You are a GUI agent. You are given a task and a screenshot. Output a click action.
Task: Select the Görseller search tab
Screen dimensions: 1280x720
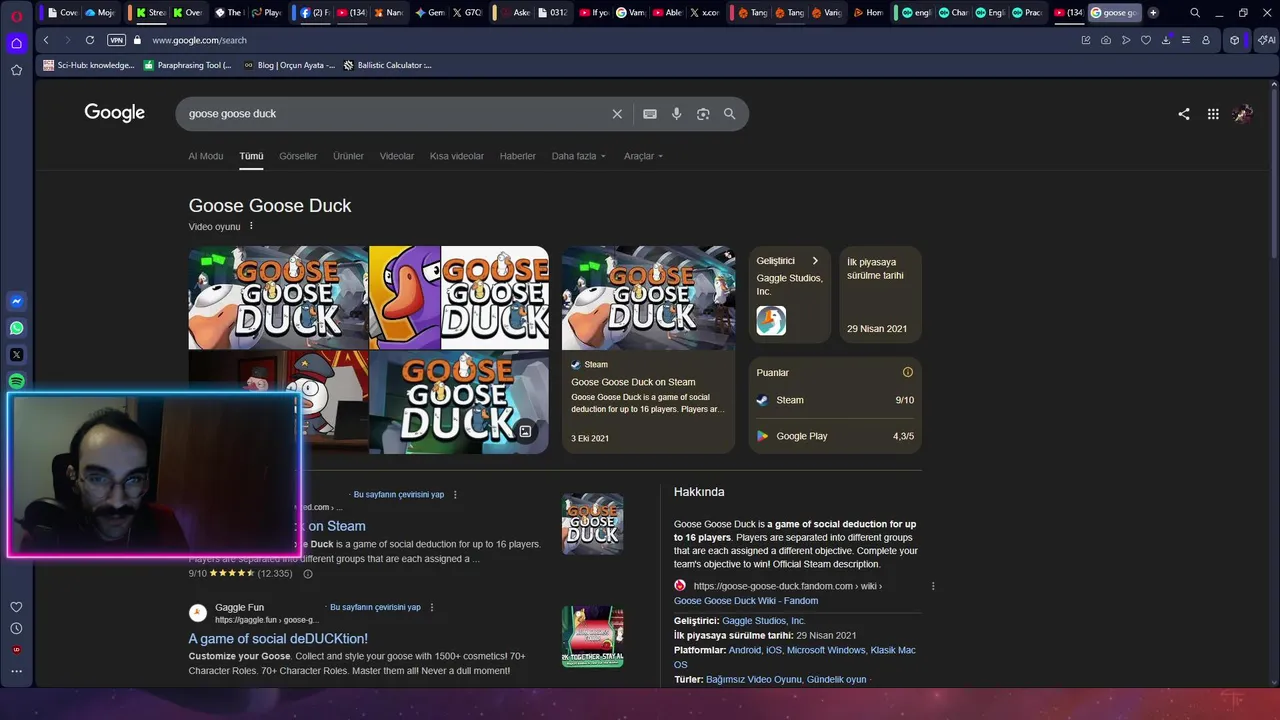[x=298, y=156]
